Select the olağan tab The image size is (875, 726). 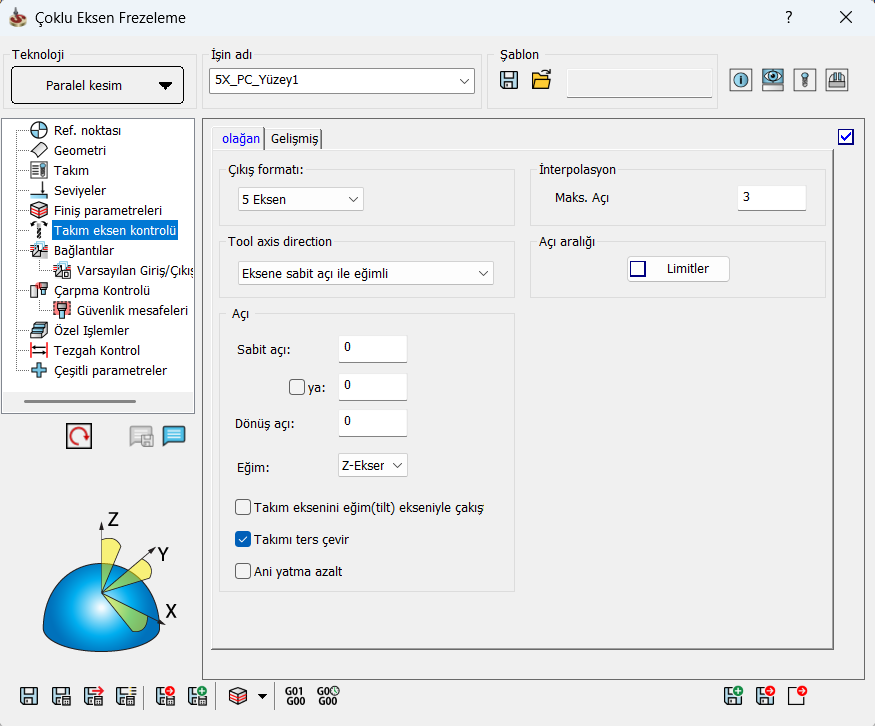click(x=241, y=139)
